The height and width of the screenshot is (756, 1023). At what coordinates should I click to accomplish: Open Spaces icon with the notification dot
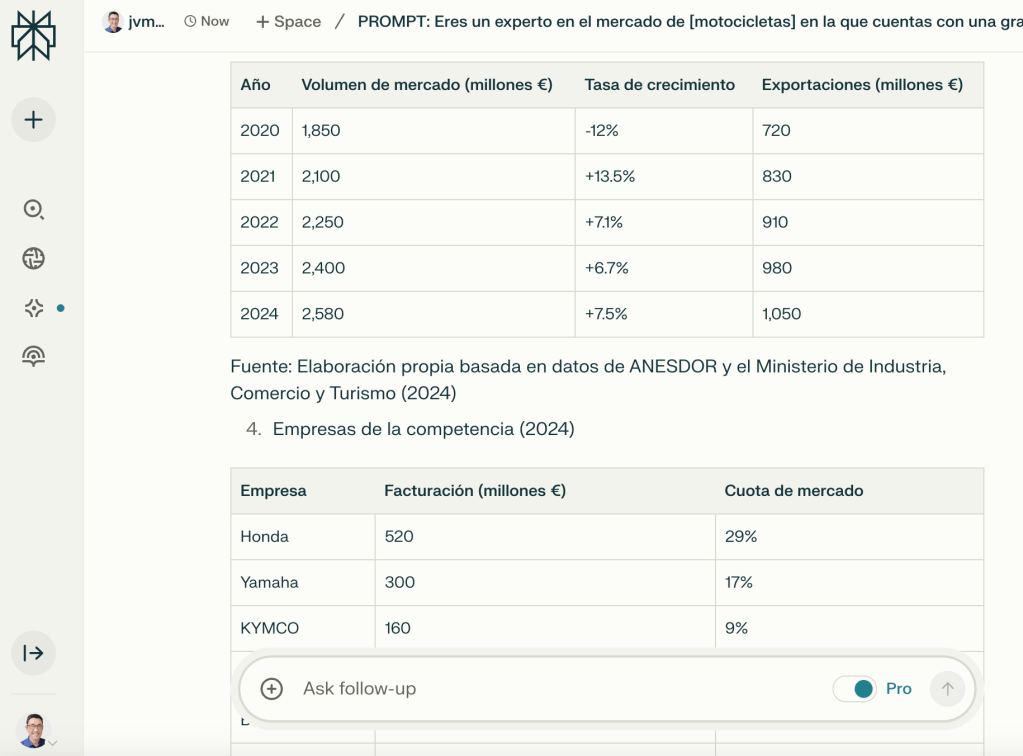33,309
